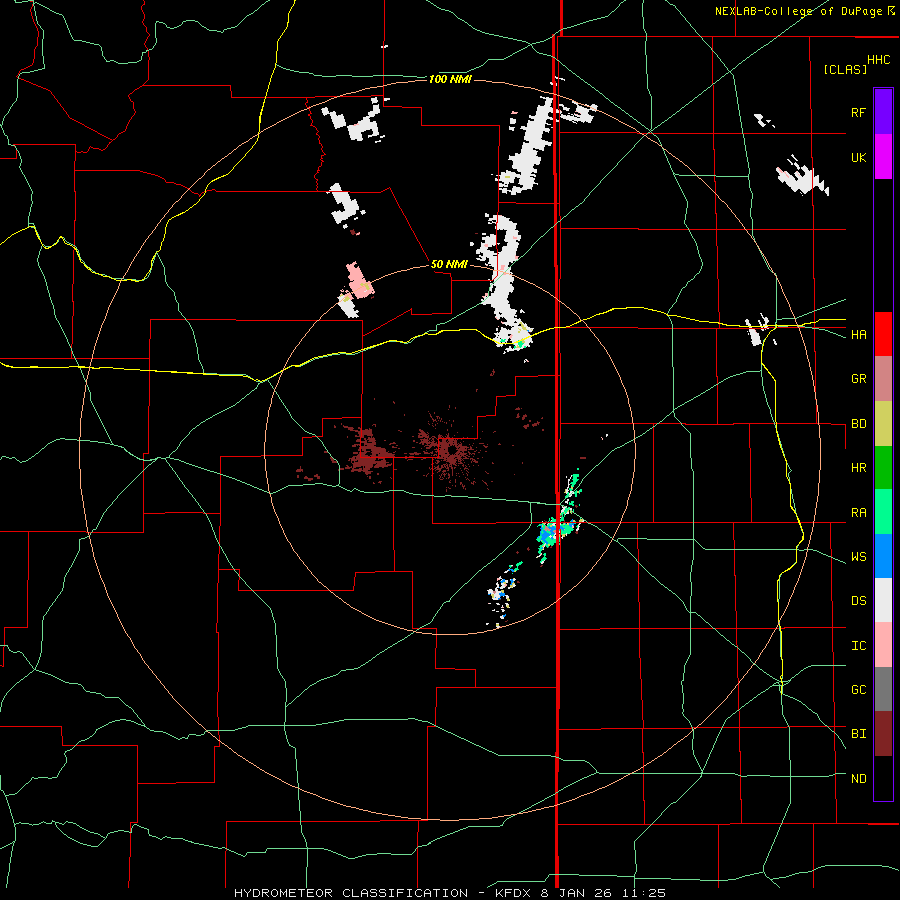The width and height of the screenshot is (900, 900).
Task: Click the "WS" legend label
Action: (x=858, y=557)
